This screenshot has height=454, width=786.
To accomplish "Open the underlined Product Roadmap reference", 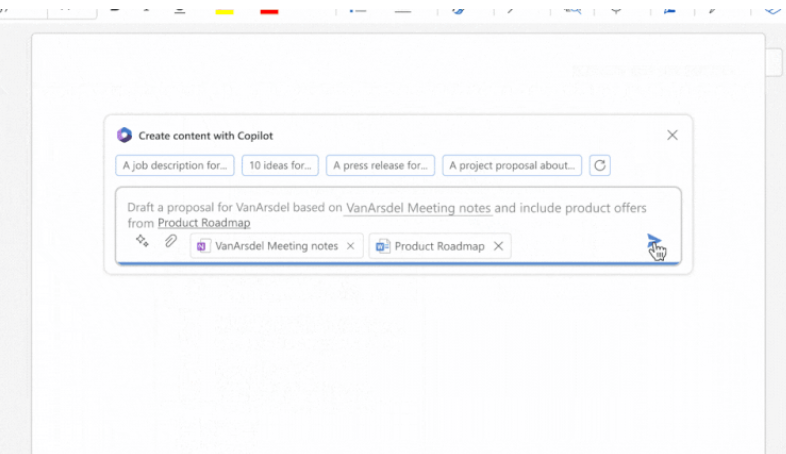I will point(204,223).
